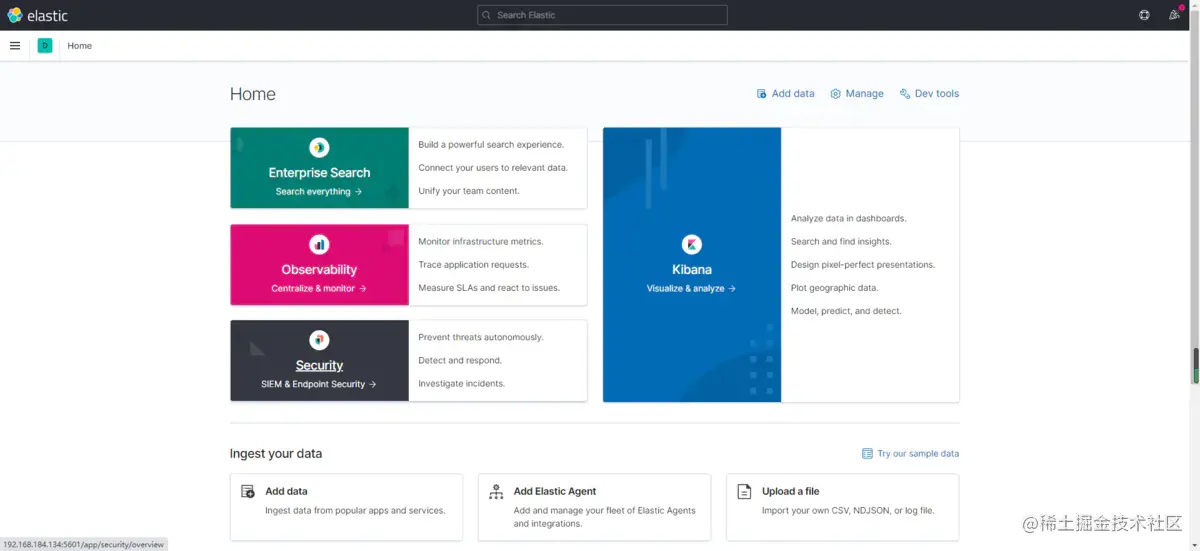Click the Security logo icon
Viewport: 1200px width, 551px height.
(319, 340)
